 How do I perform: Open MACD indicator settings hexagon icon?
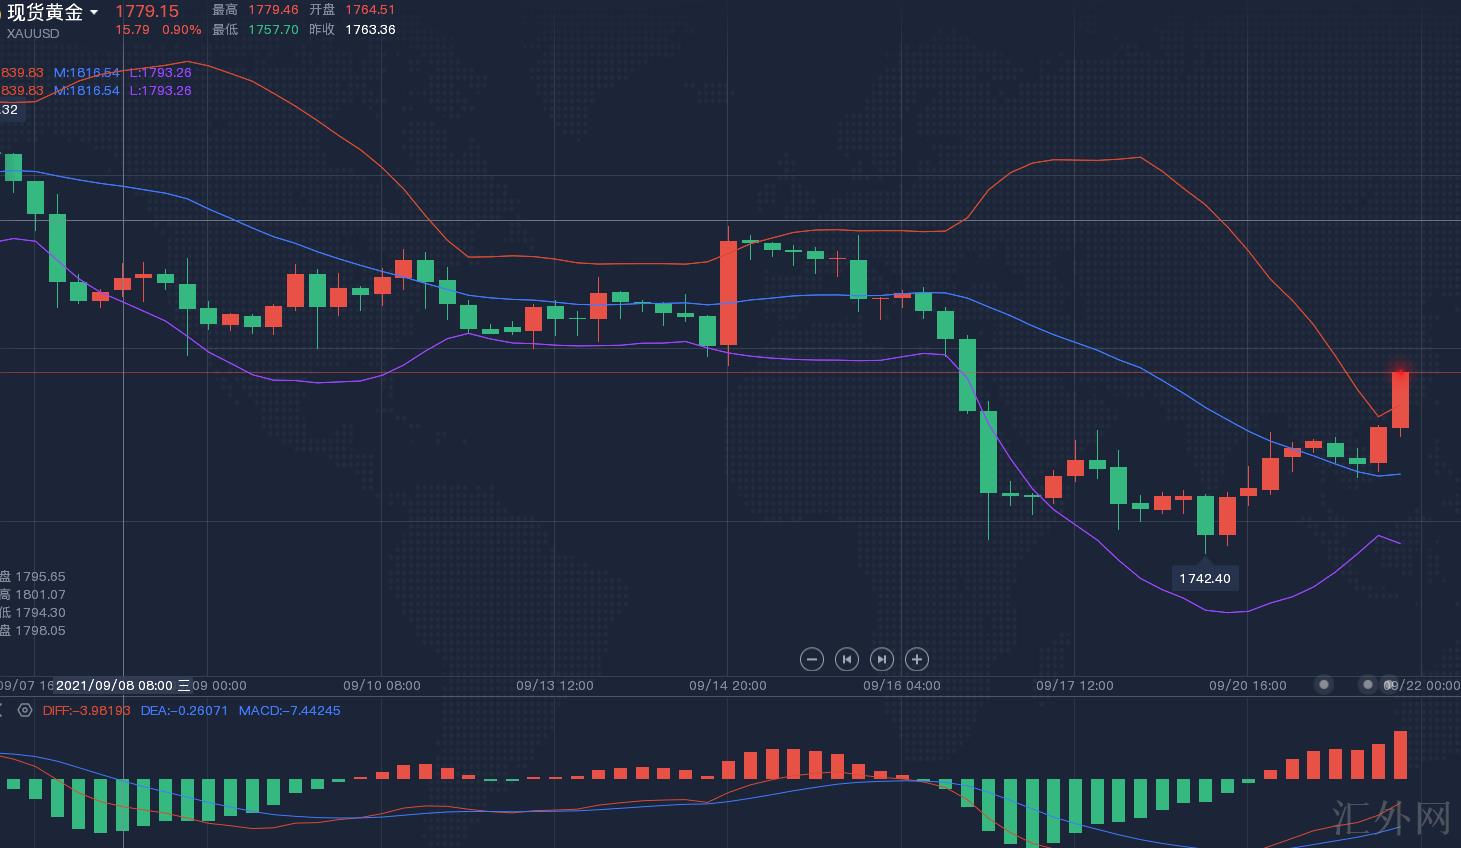[x=25, y=711]
